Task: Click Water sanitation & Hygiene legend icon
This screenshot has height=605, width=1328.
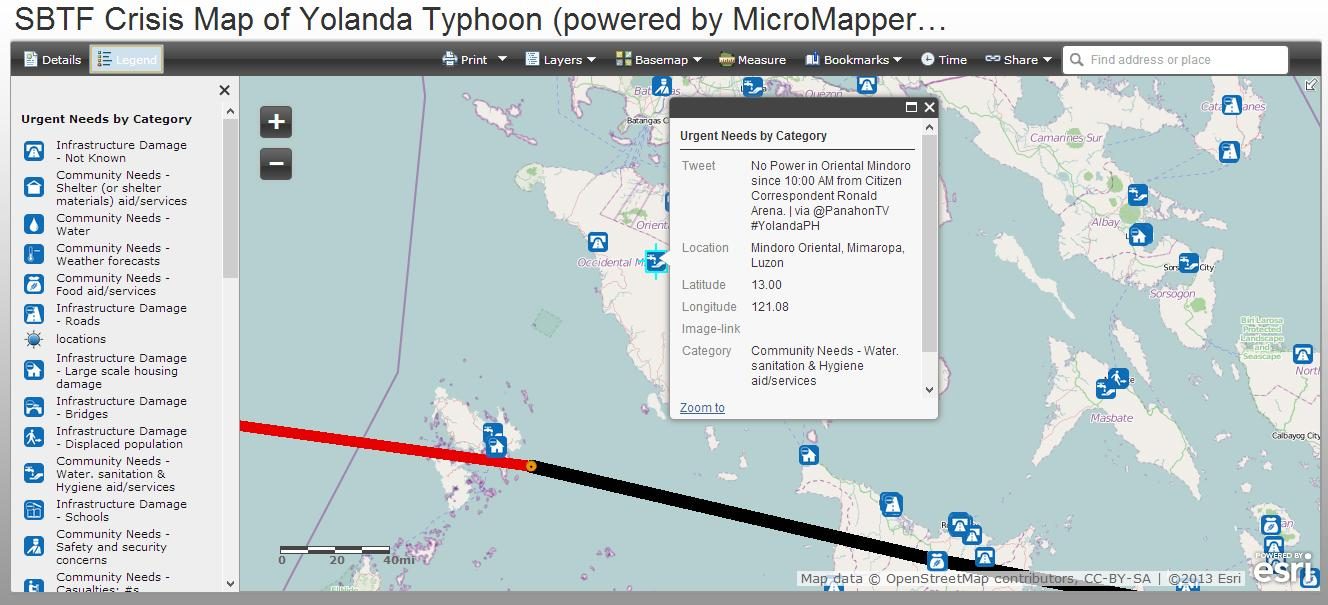Action: [34, 474]
